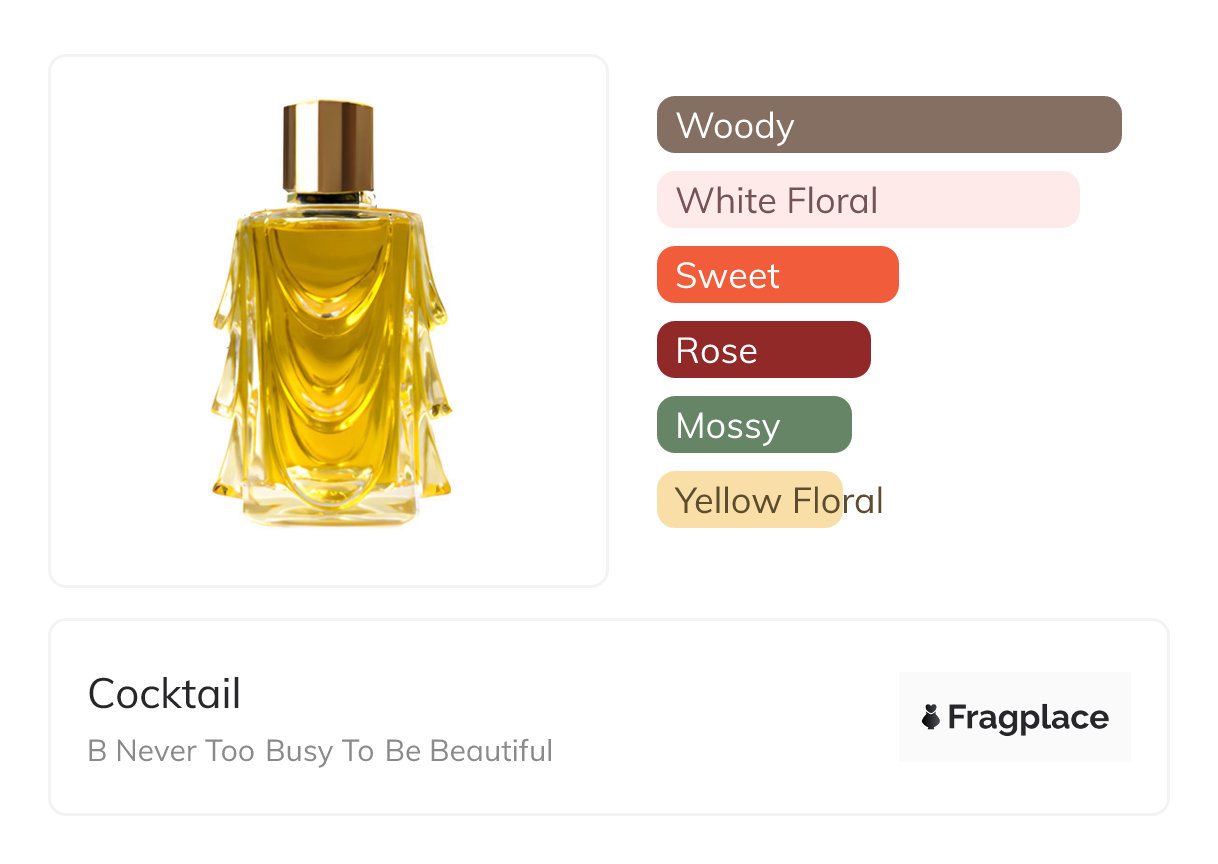Click the "Woody" label text
This screenshot has height=864, width=1218.
coord(735,126)
